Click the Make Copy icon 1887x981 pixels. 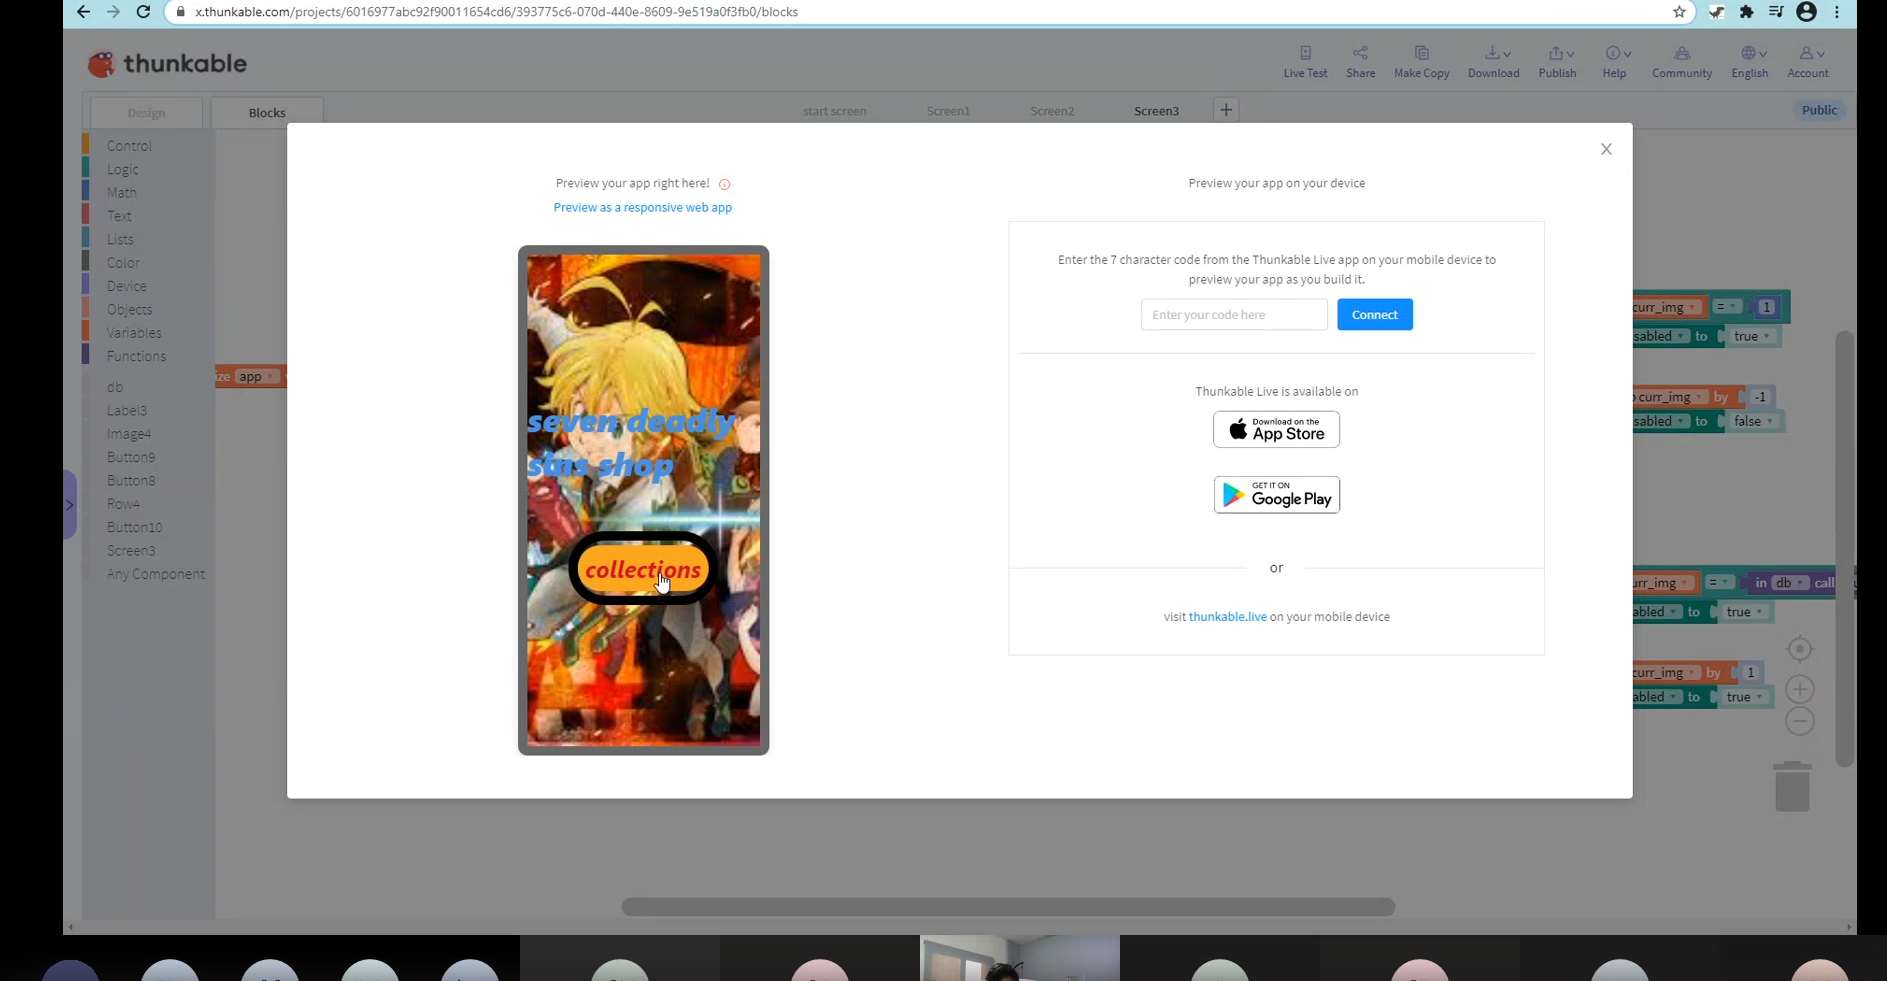click(1421, 53)
